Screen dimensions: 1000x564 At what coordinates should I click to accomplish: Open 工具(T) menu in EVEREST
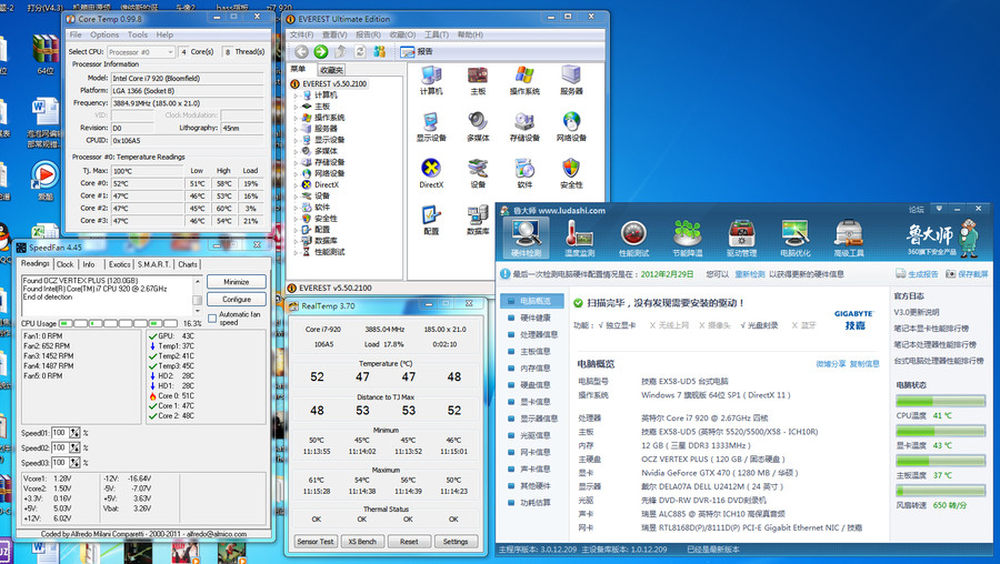click(437, 34)
